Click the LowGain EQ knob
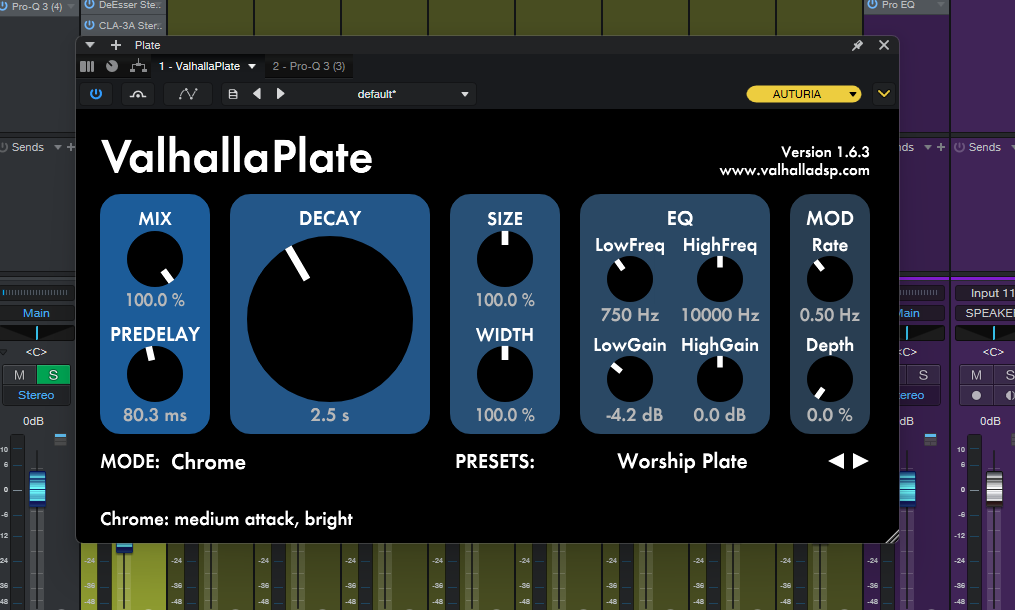1015x610 pixels. (x=630, y=379)
